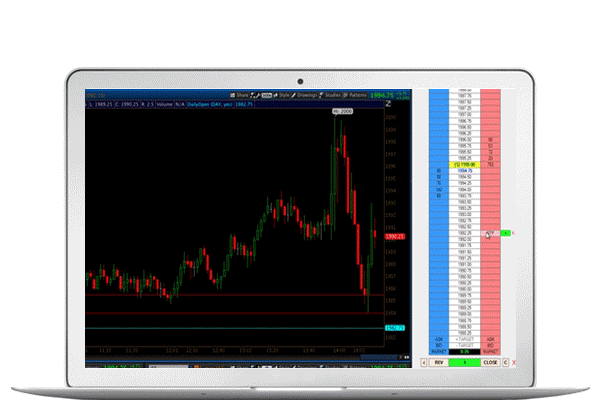Click the yellow highlighted price row in ladder

coord(465,164)
